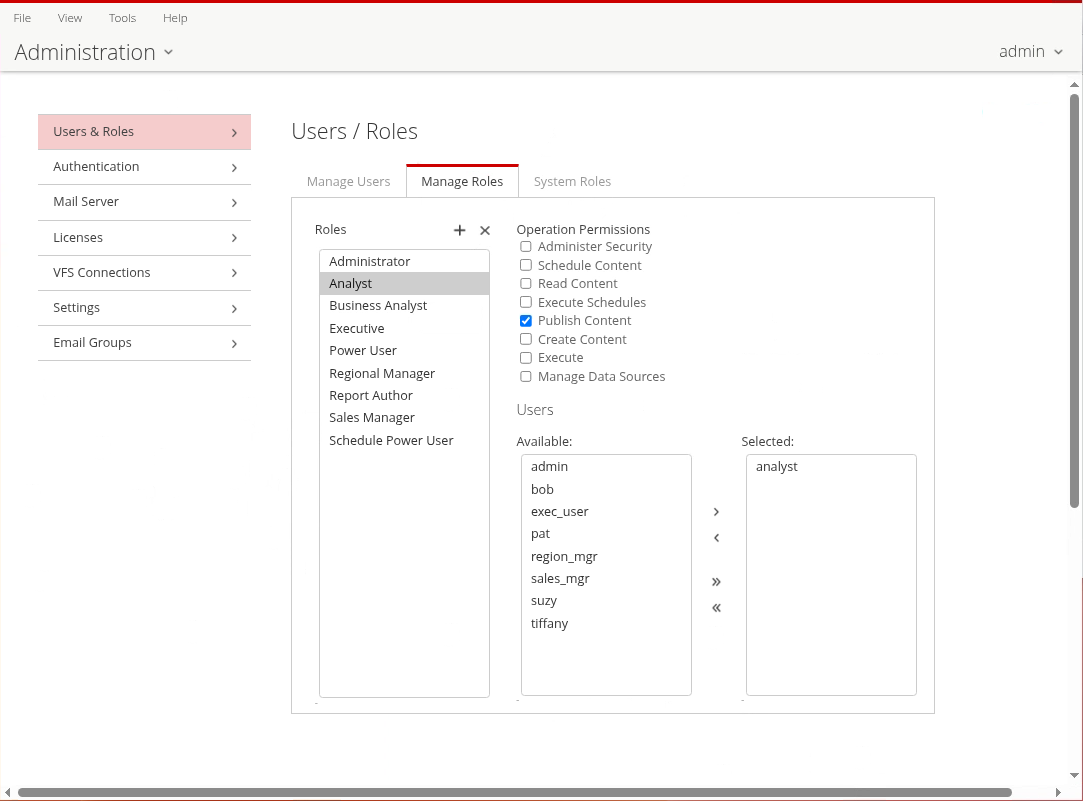Enable the Administer Security checkbox
Screen dimensions: 1083x801
click(526, 247)
